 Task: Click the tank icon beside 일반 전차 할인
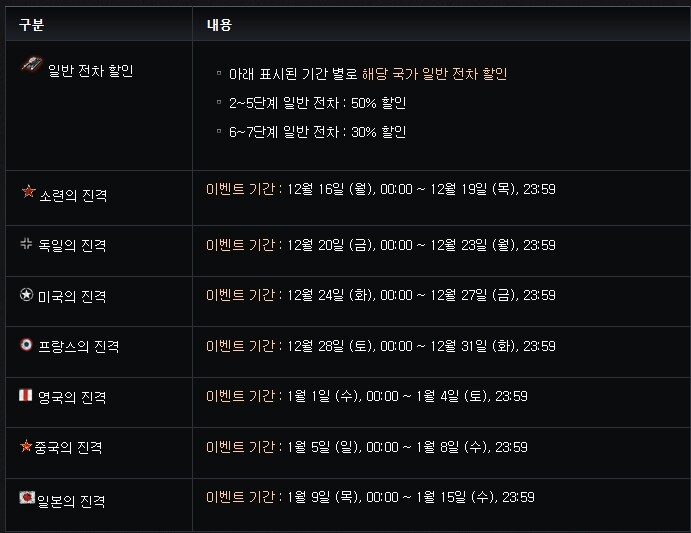pos(32,64)
